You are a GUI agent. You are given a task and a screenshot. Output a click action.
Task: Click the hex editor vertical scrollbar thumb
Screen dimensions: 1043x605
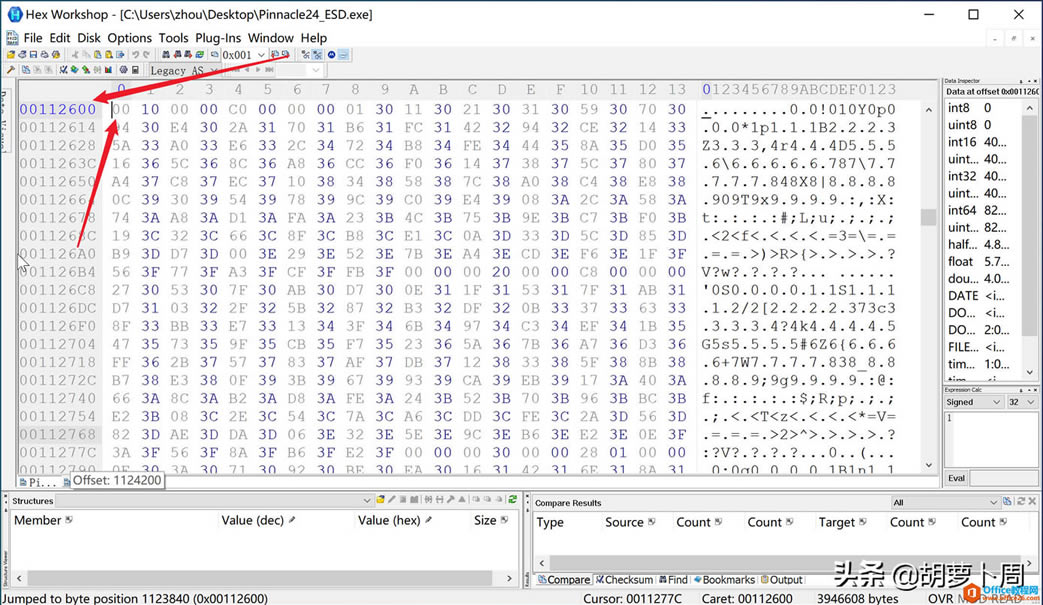pos(929,217)
